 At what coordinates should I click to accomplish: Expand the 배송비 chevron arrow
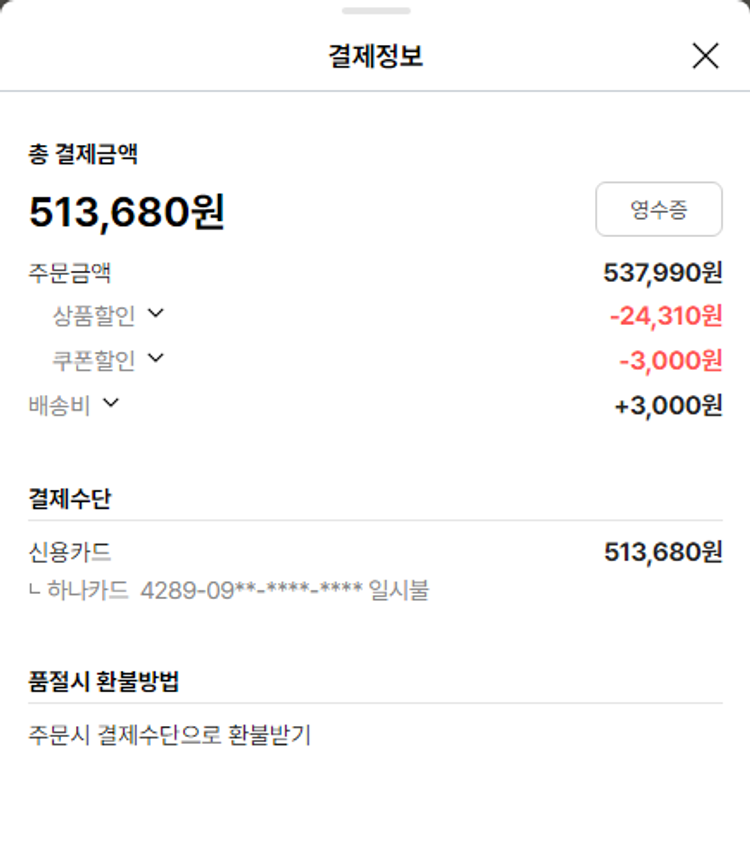click(x=111, y=403)
